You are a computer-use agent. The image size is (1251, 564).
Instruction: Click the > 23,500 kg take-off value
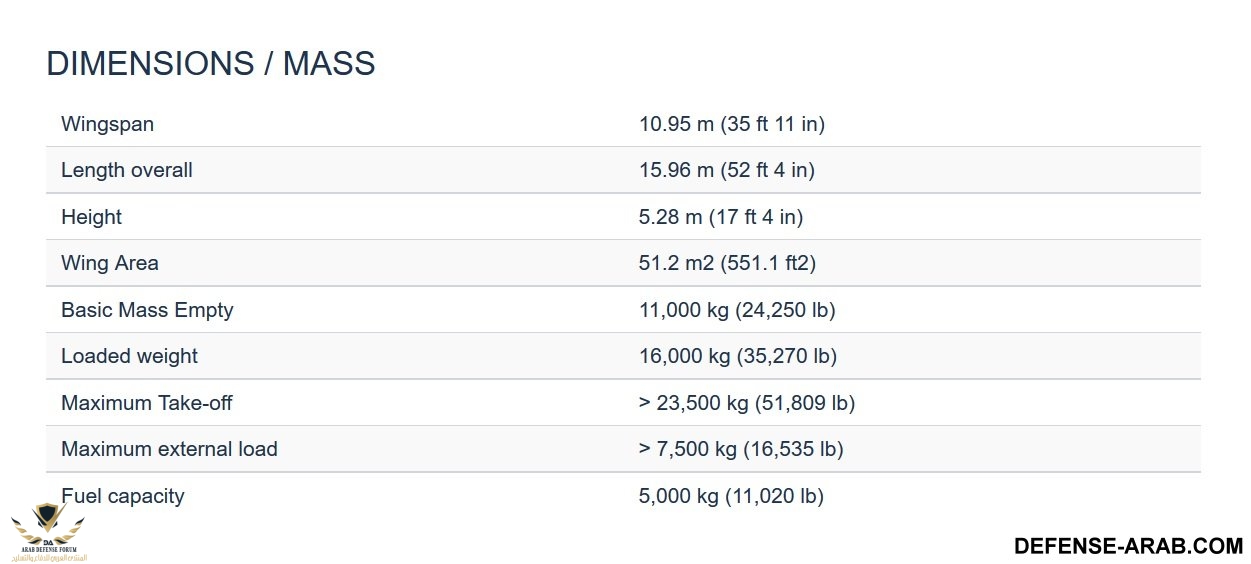point(747,403)
